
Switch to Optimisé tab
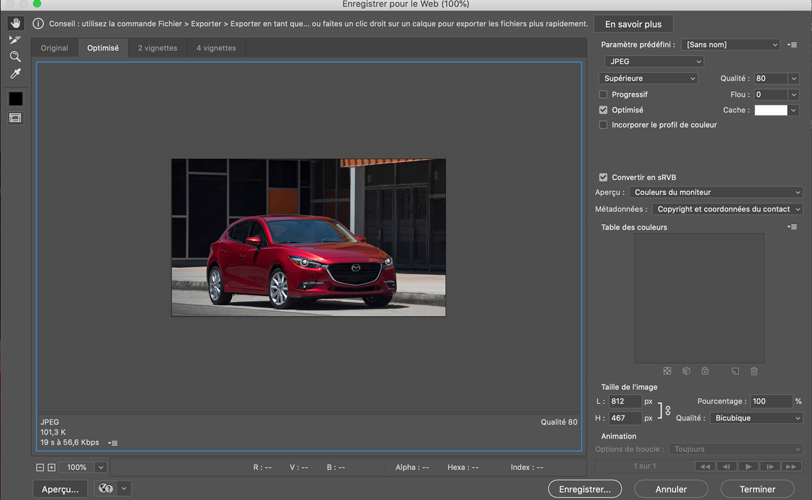pos(103,48)
